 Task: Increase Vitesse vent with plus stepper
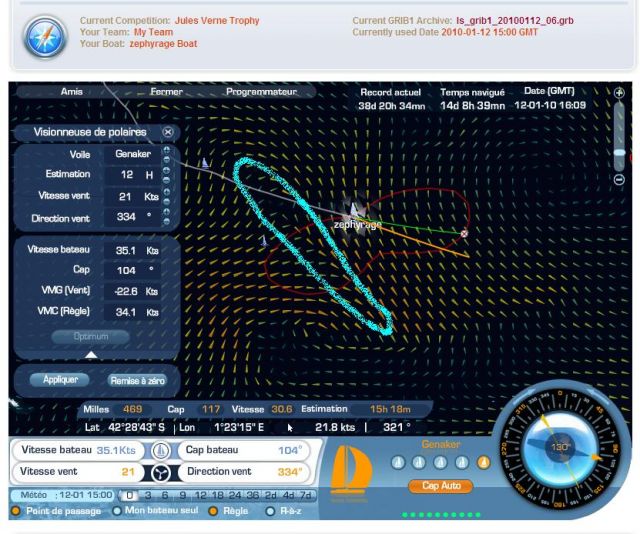(x=167, y=191)
